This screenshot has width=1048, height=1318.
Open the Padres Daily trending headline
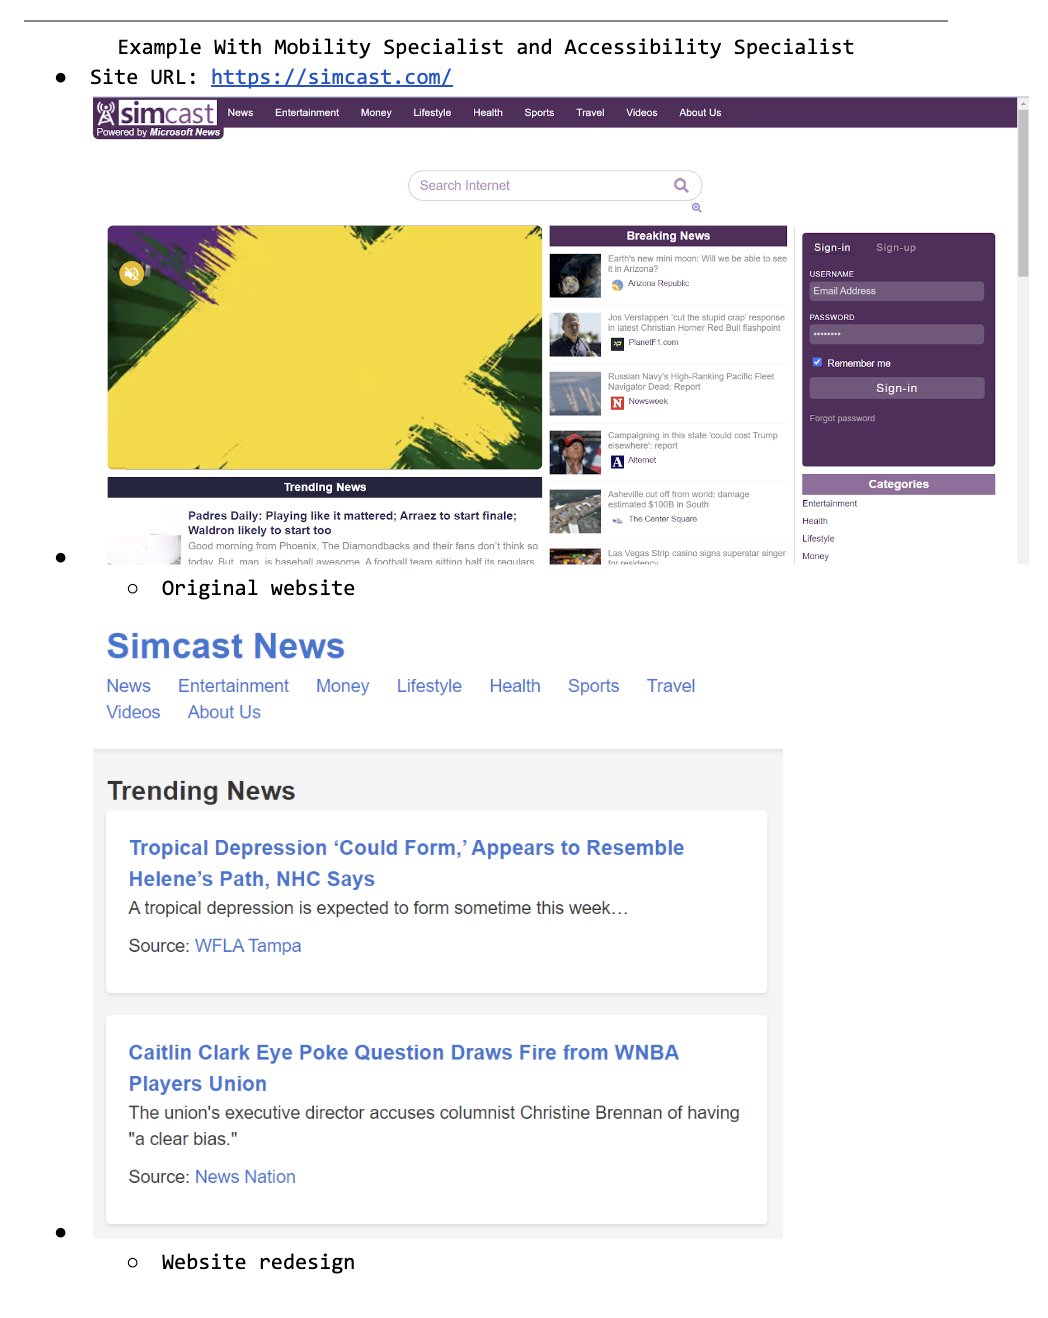tap(352, 523)
